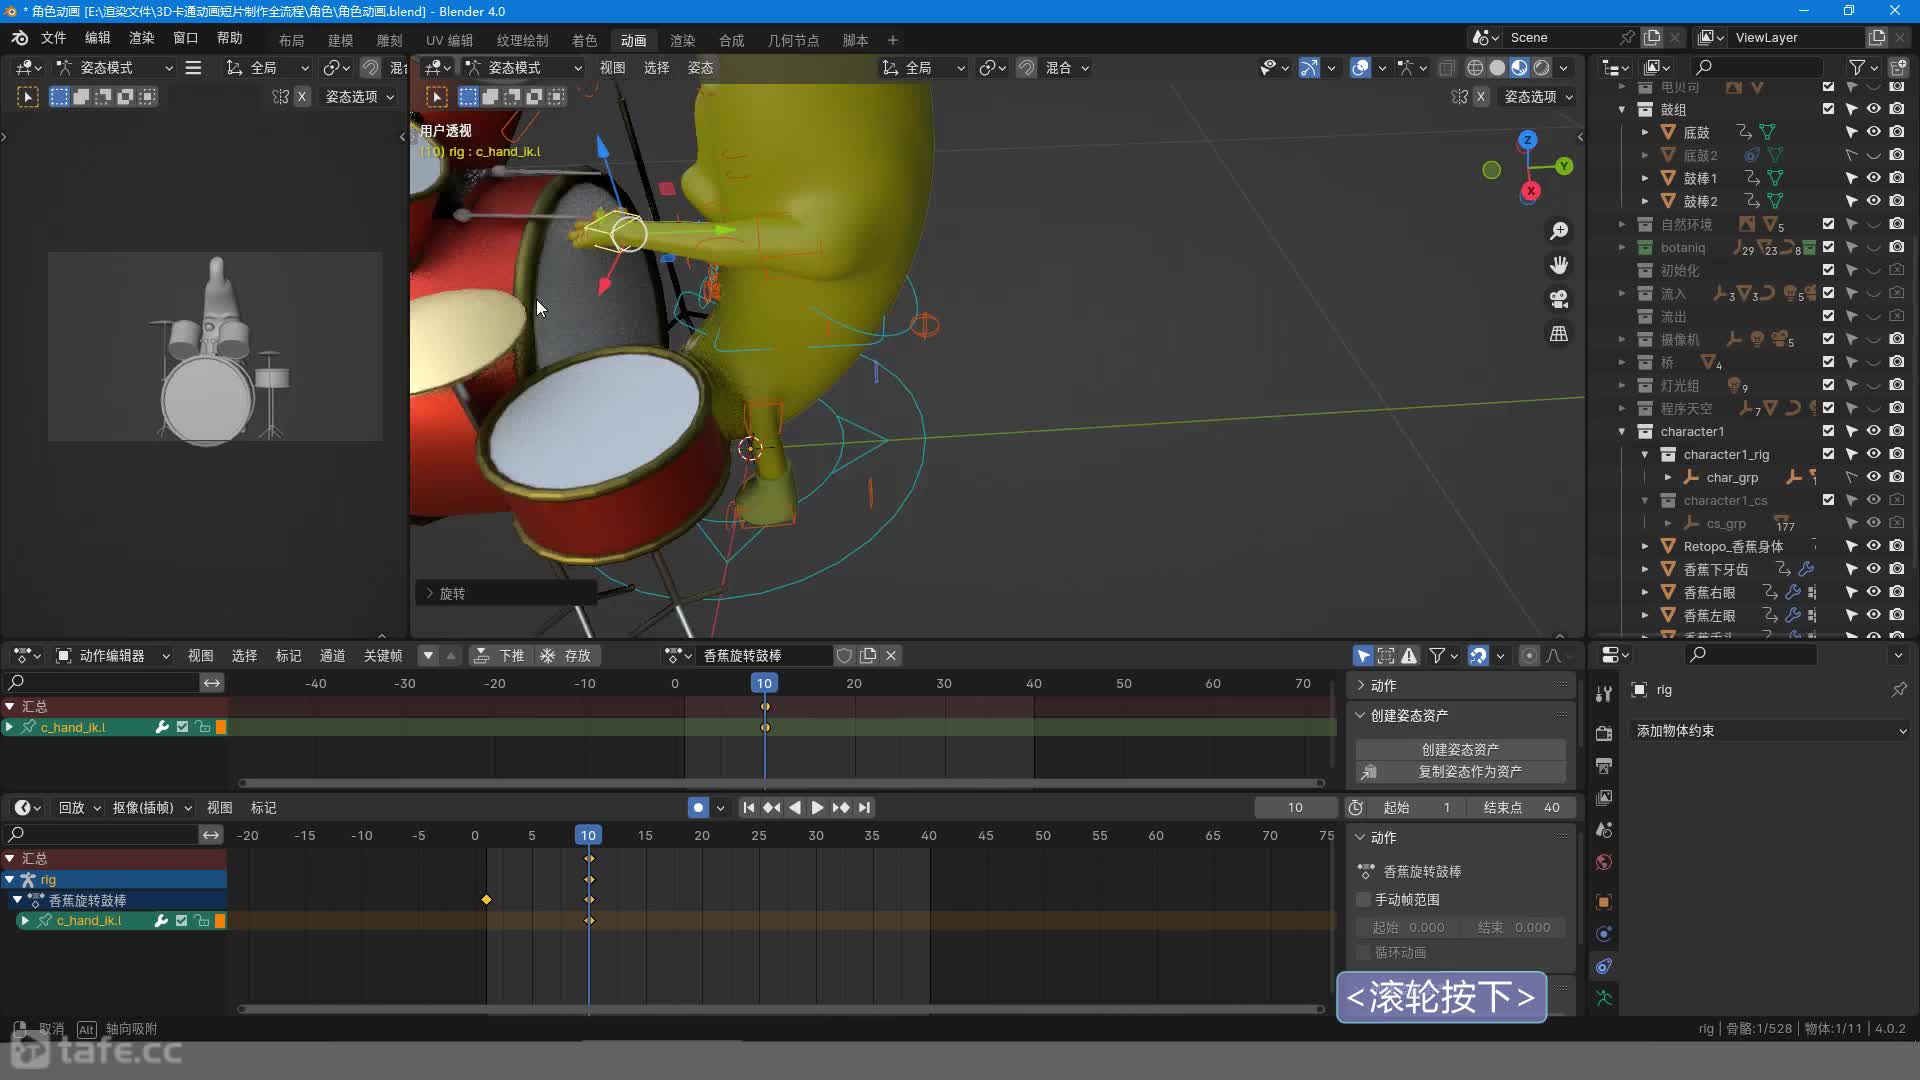Open the 文件 menu
1920x1080 pixels.
(53, 38)
